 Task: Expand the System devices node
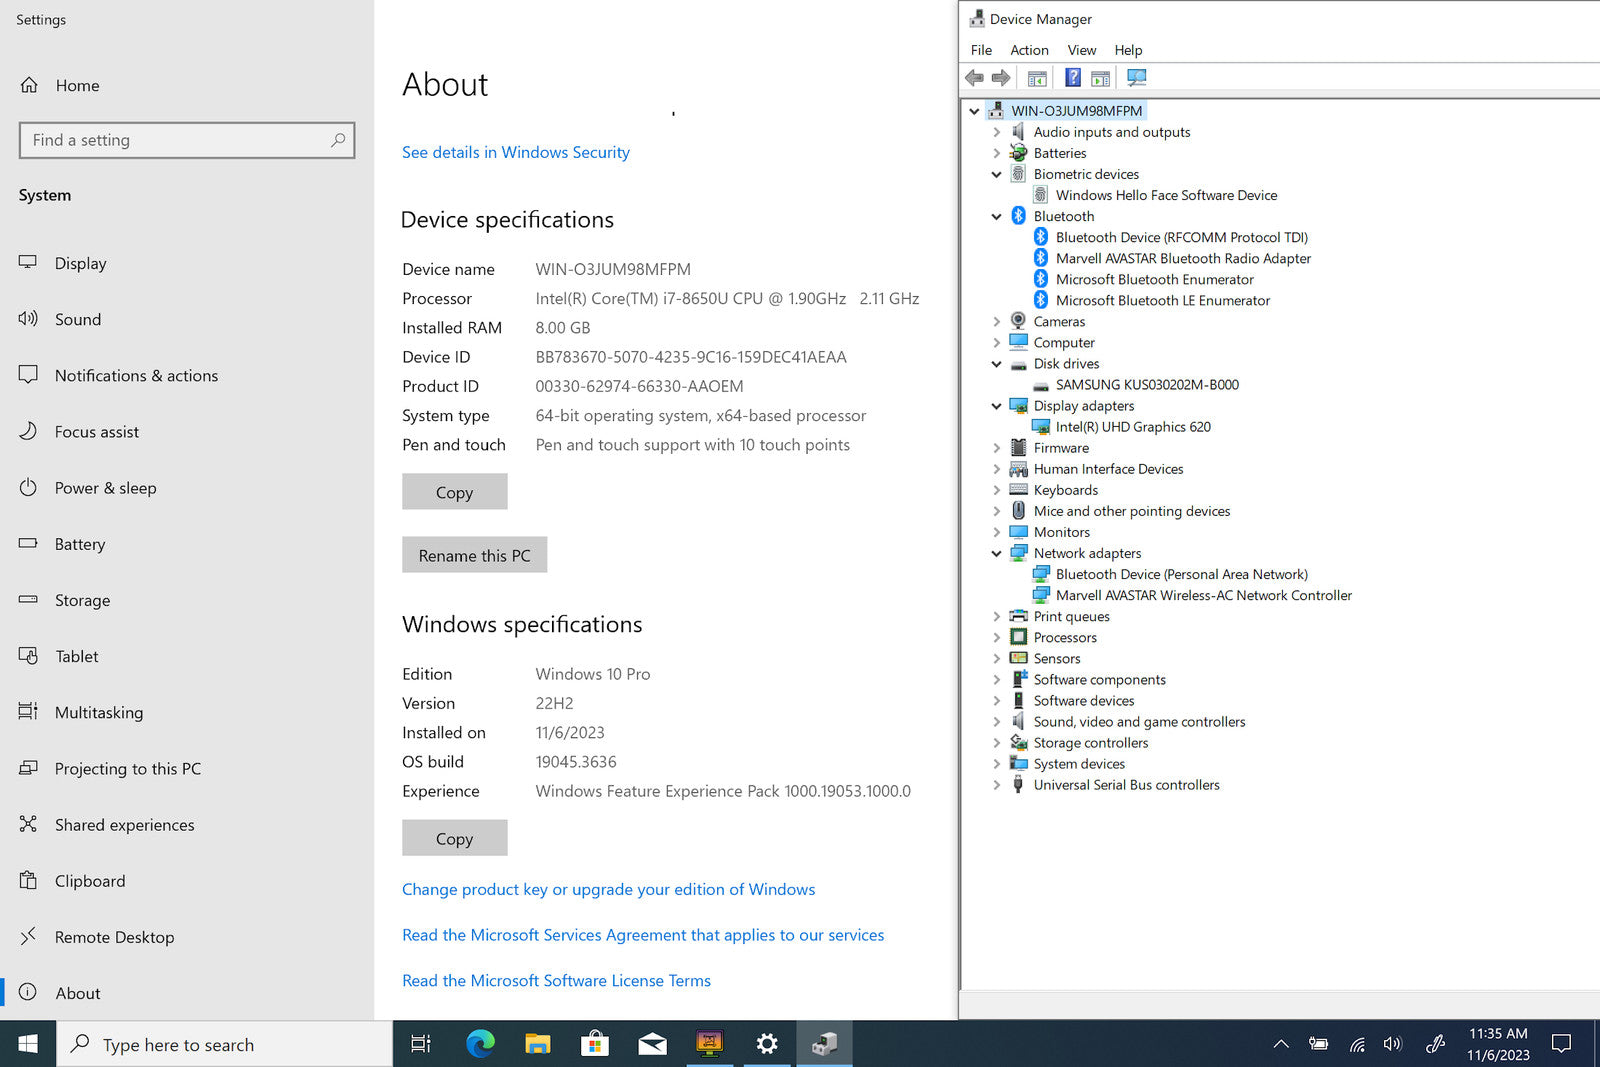pos(996,764)
